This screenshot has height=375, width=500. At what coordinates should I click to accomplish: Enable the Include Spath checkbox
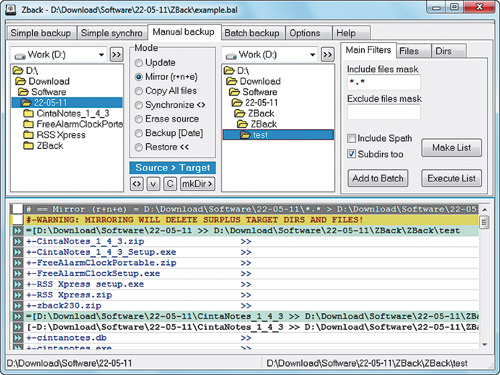pyautogui.click(x=351, y=138)
